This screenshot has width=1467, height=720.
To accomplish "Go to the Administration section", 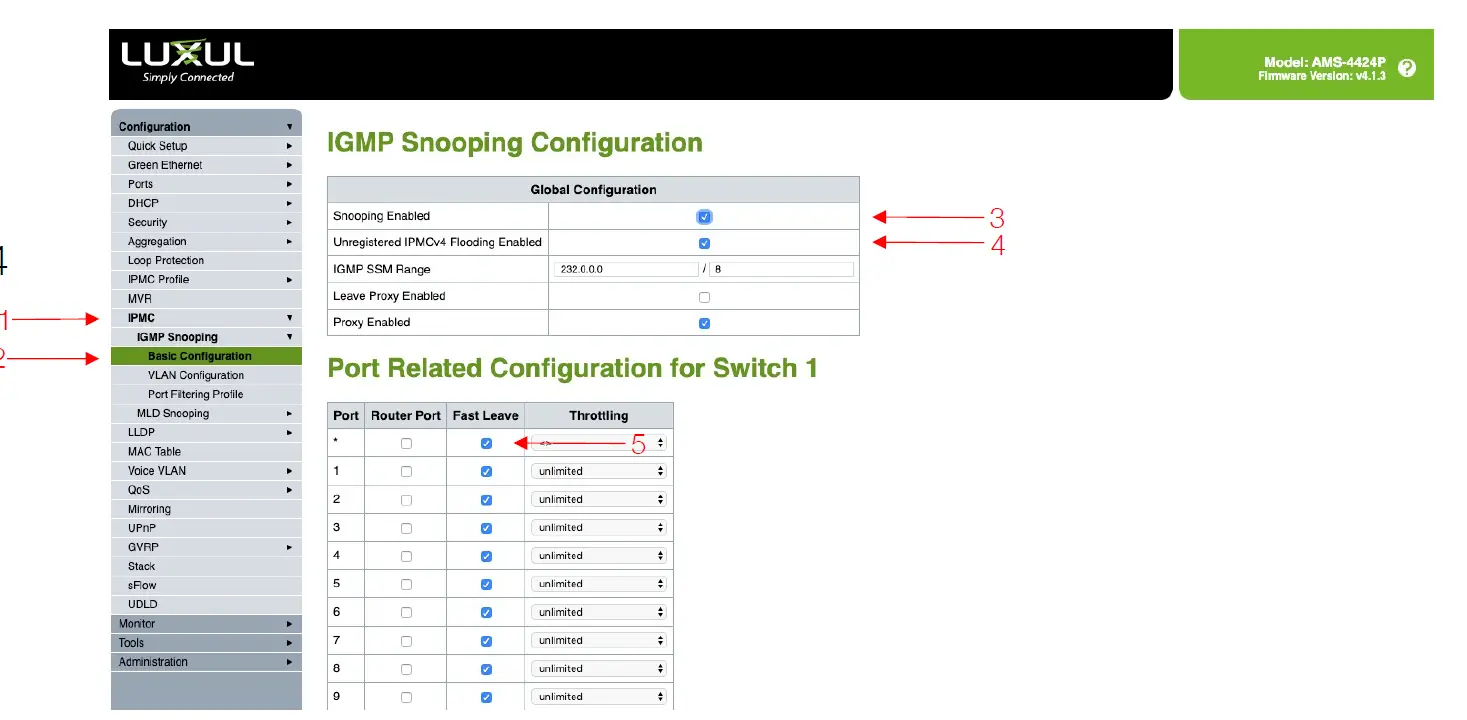I will coord(206,661).
